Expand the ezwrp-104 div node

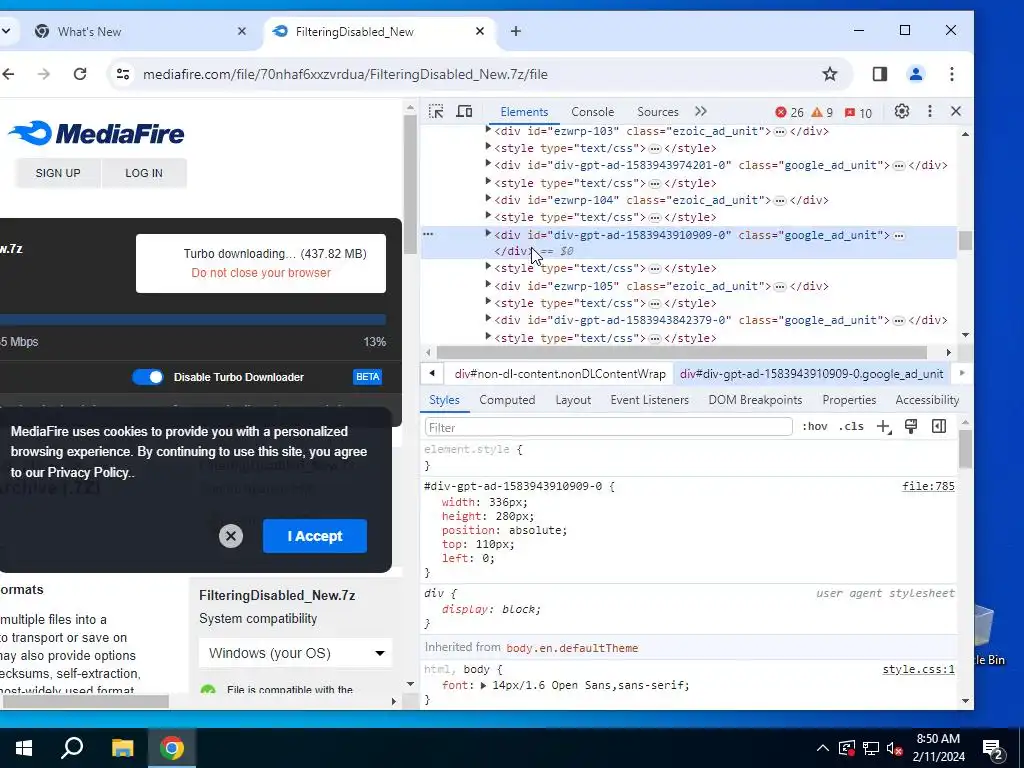(488, 199)
